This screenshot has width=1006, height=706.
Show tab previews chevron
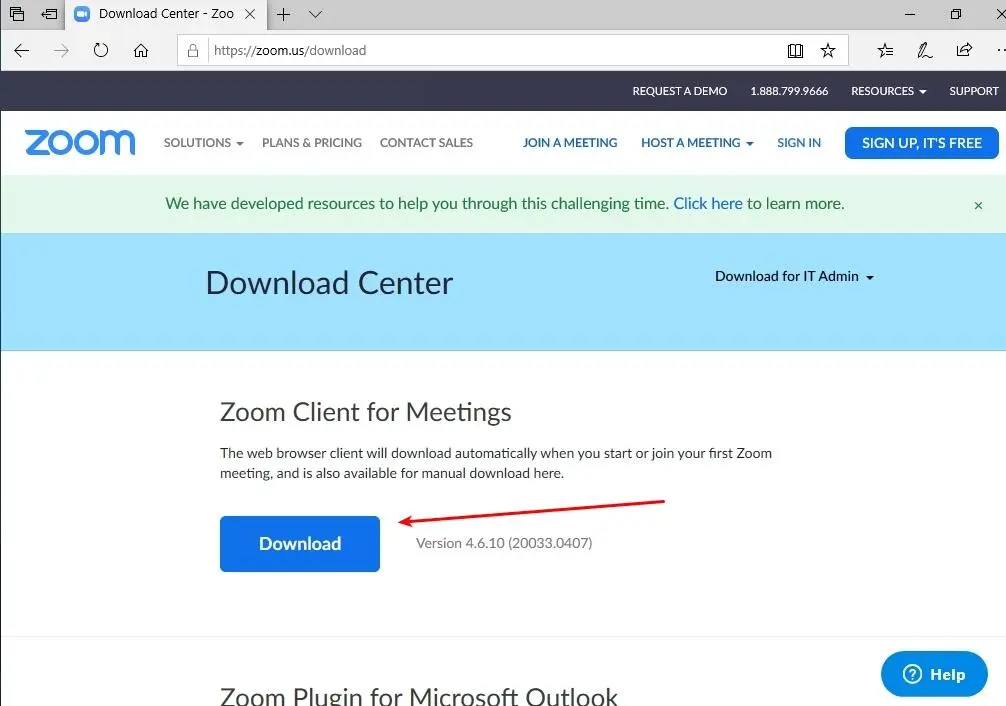tap(315, 14)
